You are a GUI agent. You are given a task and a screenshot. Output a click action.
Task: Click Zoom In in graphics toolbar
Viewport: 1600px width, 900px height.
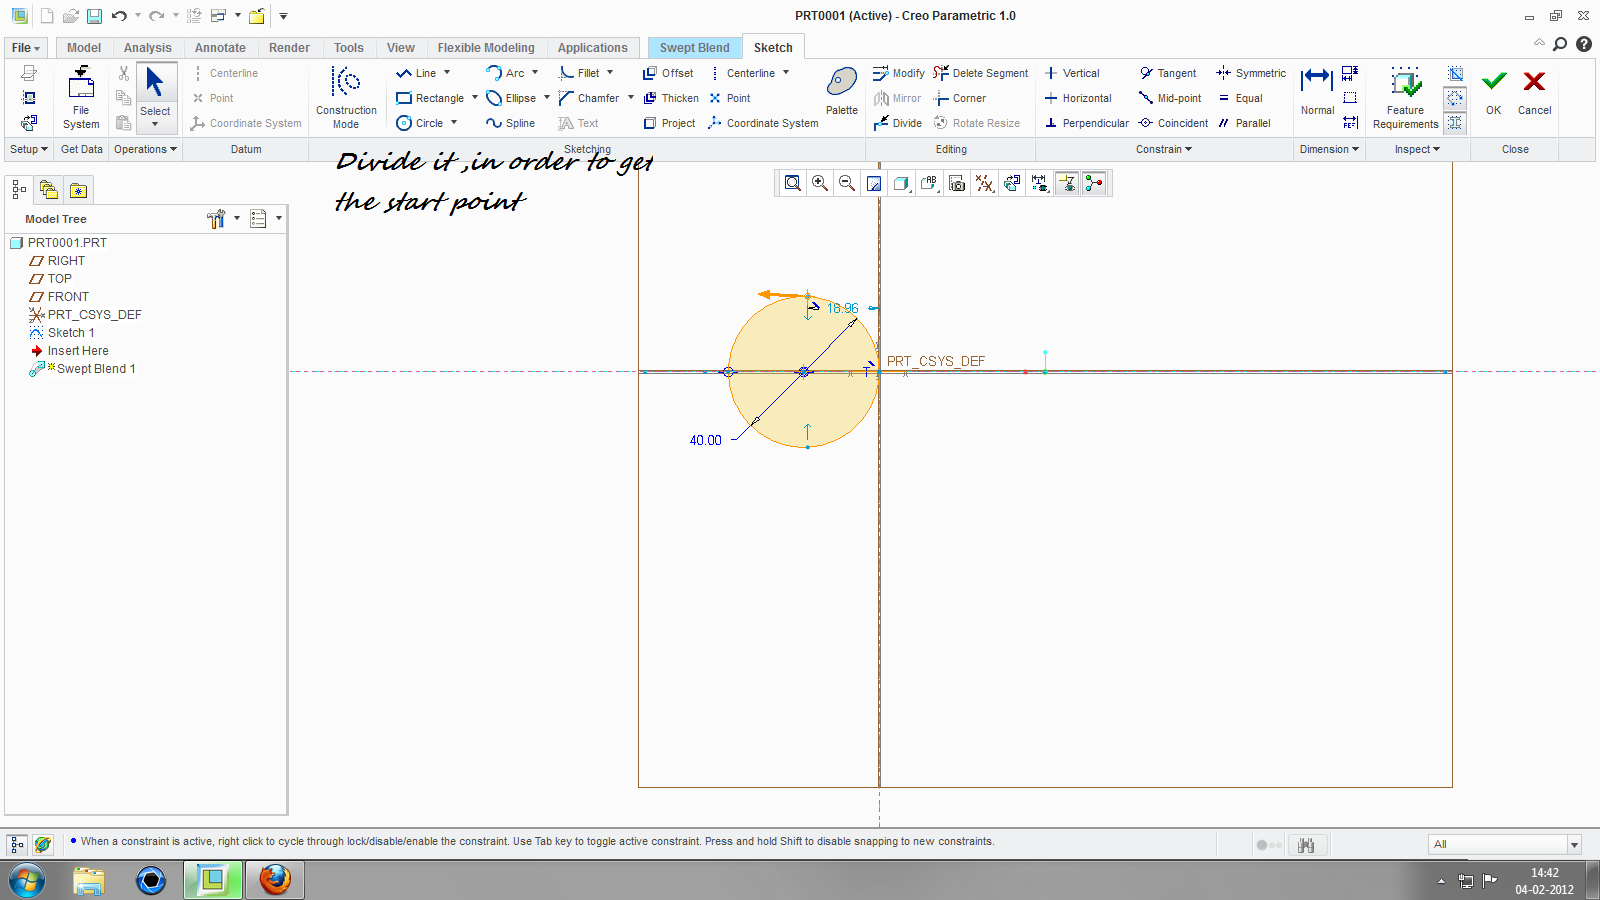click(x=820, y=183)
